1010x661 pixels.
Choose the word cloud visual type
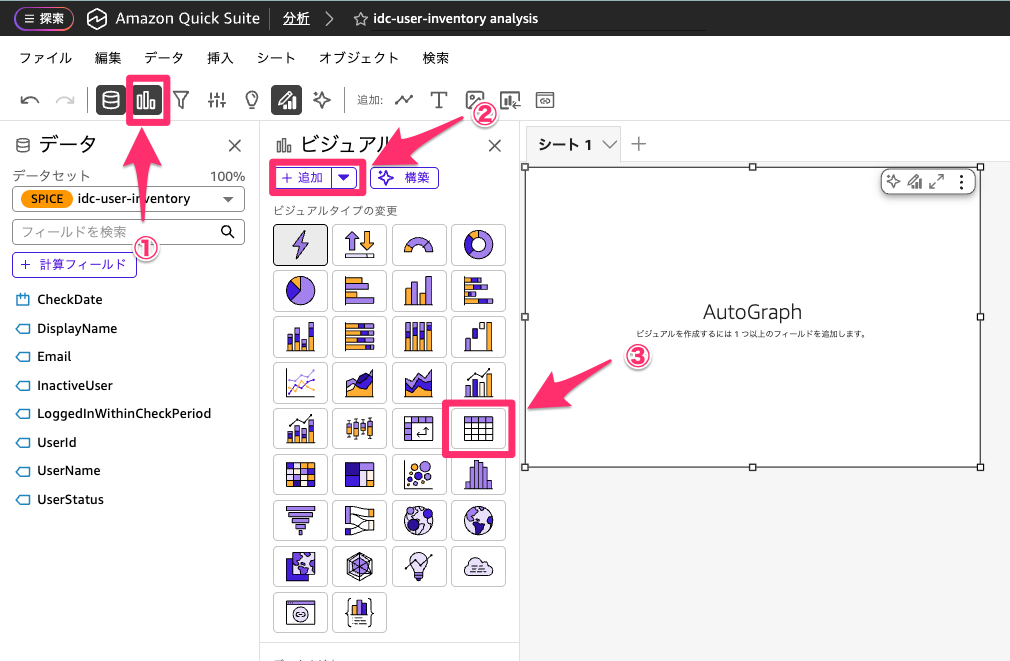[x=479, y=566]
